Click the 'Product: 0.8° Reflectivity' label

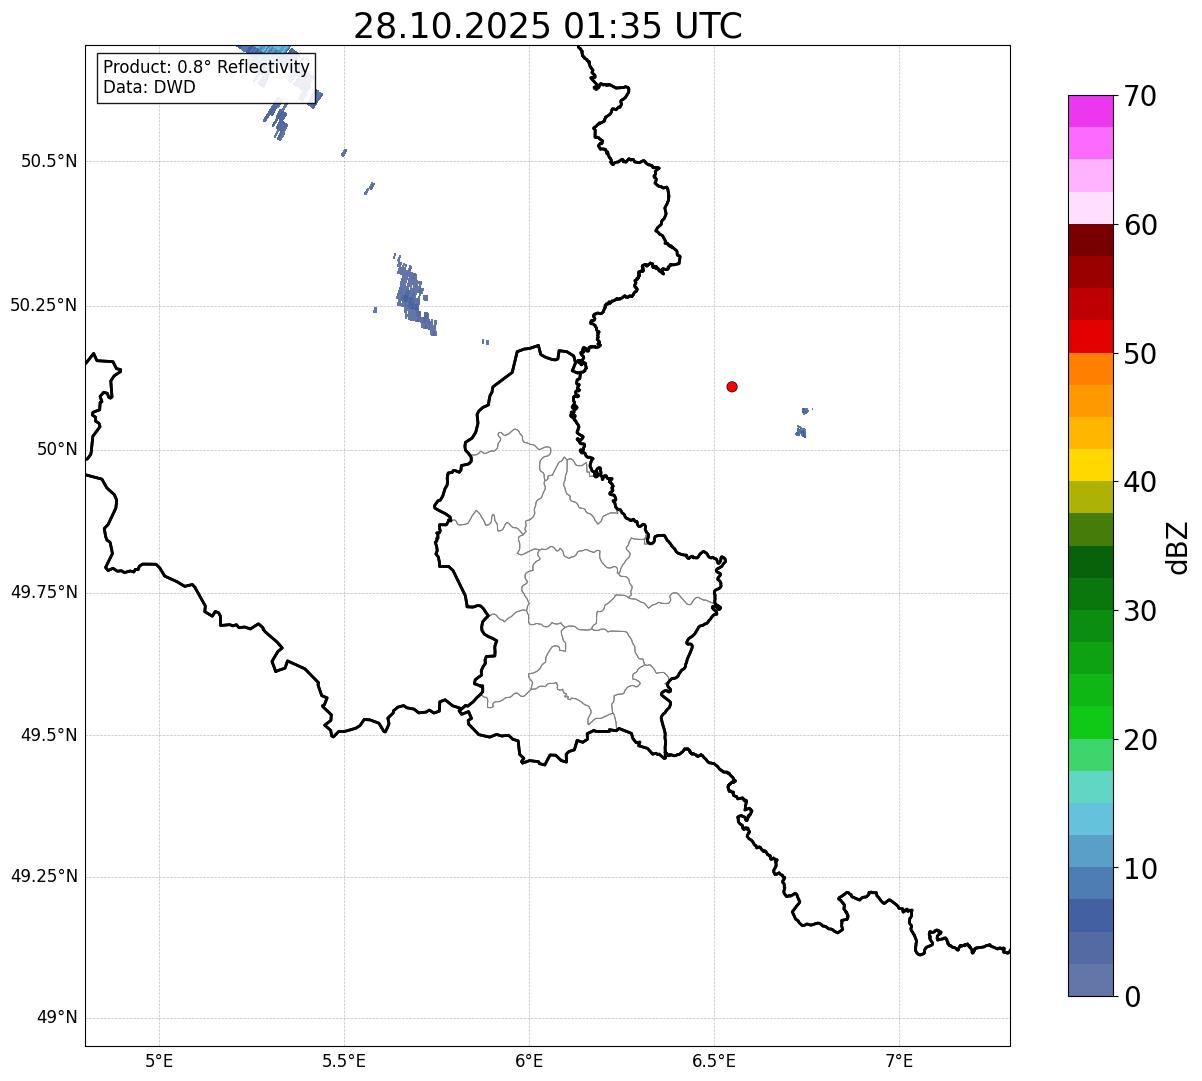207,67
